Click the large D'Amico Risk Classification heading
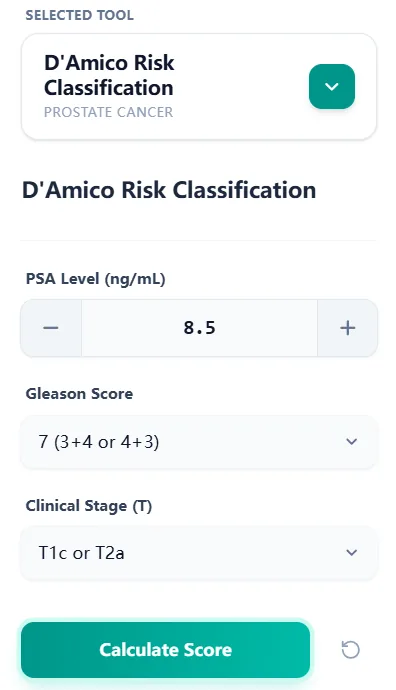The width and height of the screenshot is (396, 690). tap(169, 190)
